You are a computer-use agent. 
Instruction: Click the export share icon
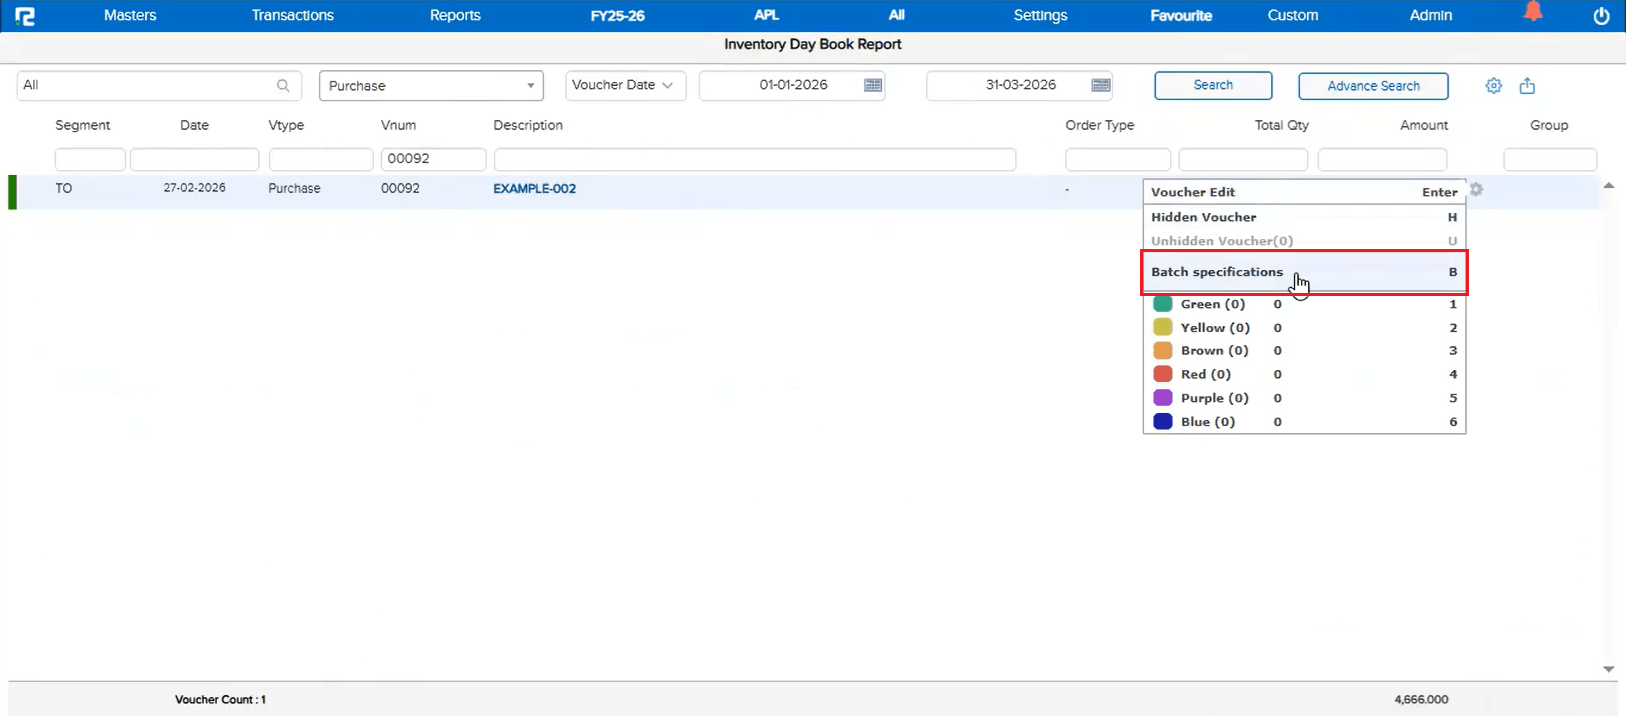pyautogui.click(x=1527, y=86)
